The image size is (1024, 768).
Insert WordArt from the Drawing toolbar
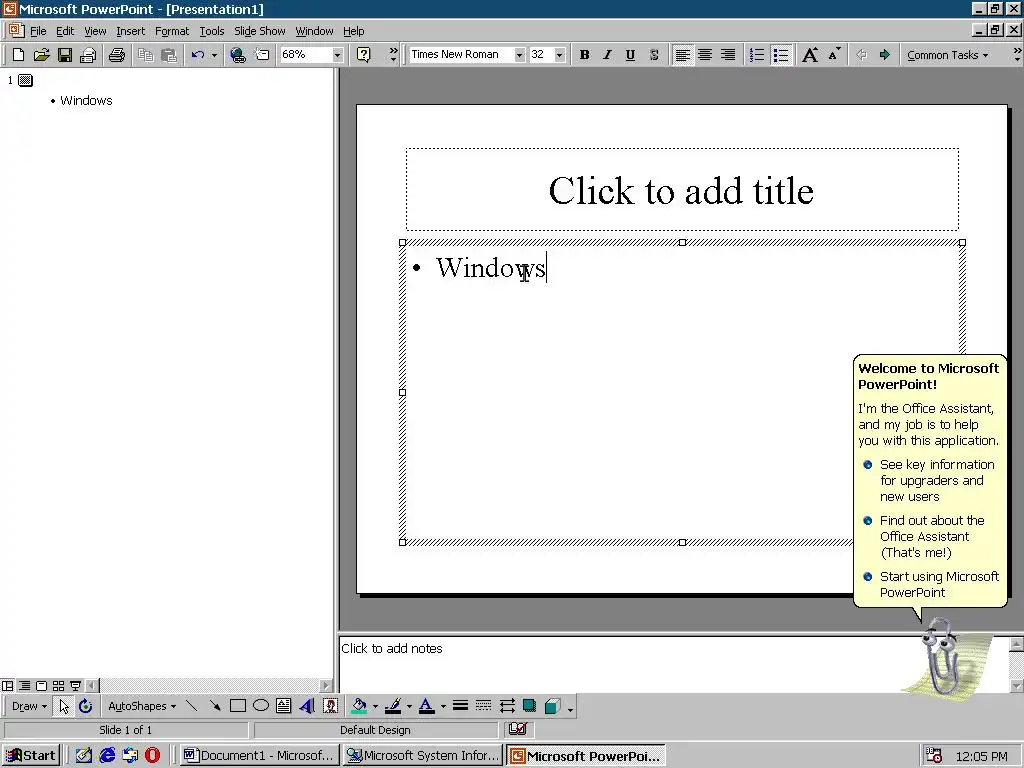[x=307, y=706]
